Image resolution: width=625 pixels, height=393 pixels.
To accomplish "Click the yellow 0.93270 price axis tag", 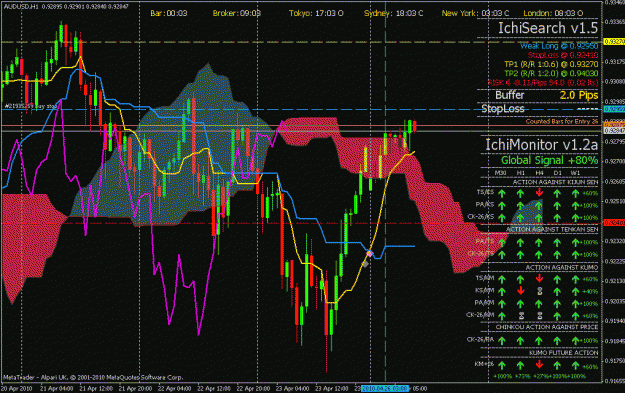I will pos(614,41).
